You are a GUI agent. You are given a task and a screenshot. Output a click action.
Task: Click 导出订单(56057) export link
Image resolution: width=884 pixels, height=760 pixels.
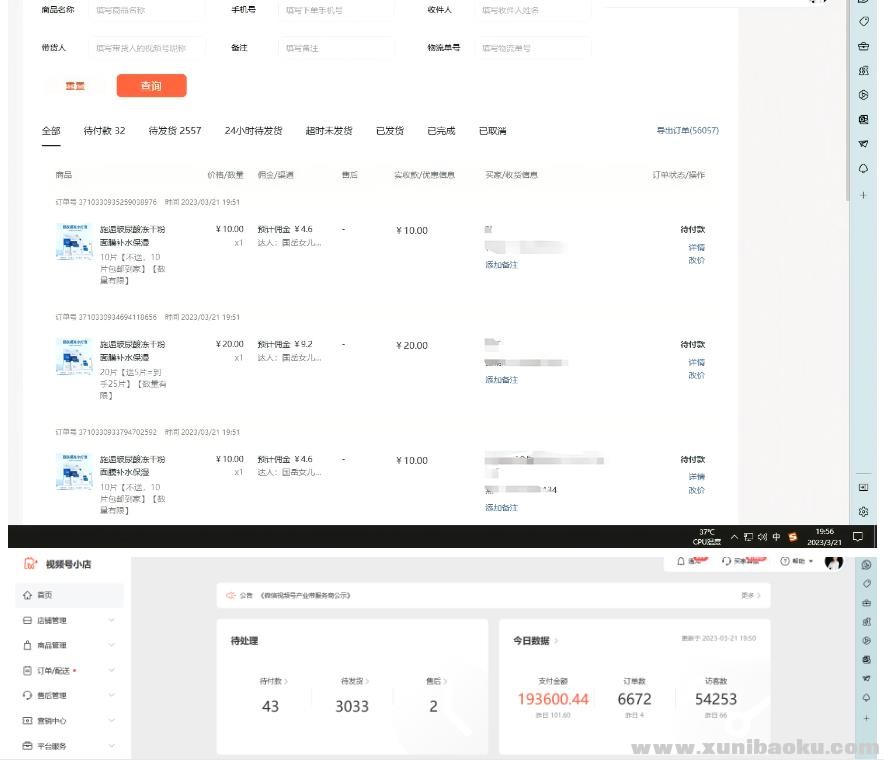coord(687,131)
